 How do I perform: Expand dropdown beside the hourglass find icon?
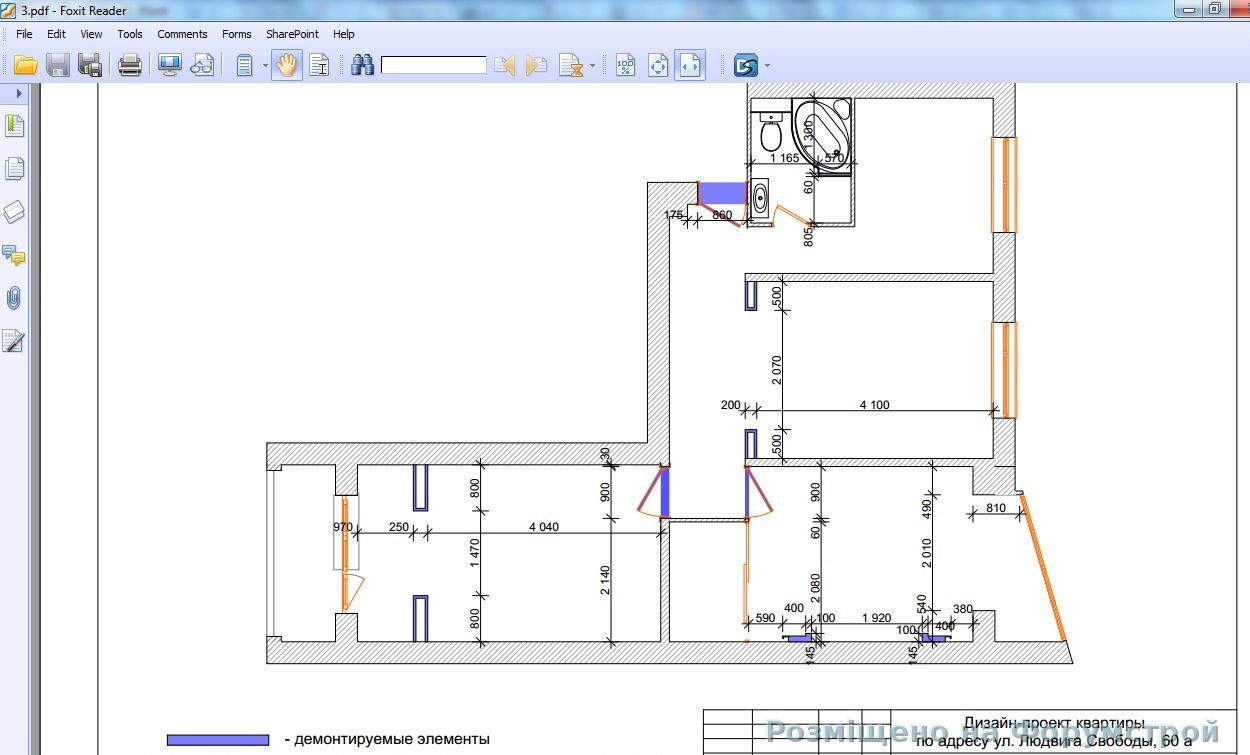pyautogui.click(x=592, y=66)
